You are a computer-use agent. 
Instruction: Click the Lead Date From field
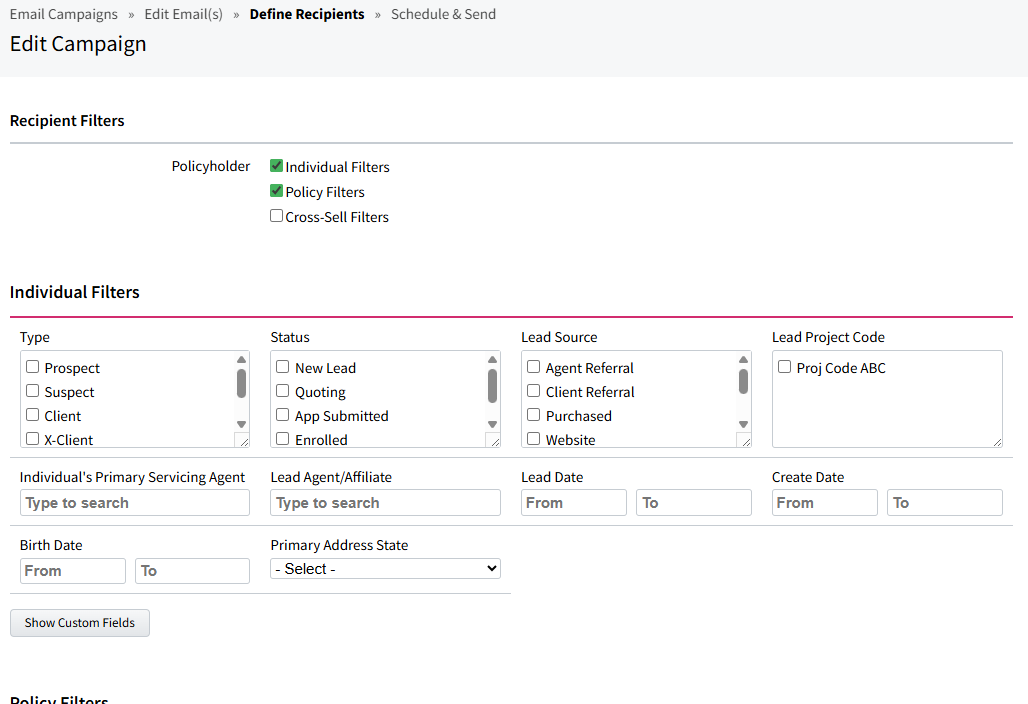tap(574, 503)
